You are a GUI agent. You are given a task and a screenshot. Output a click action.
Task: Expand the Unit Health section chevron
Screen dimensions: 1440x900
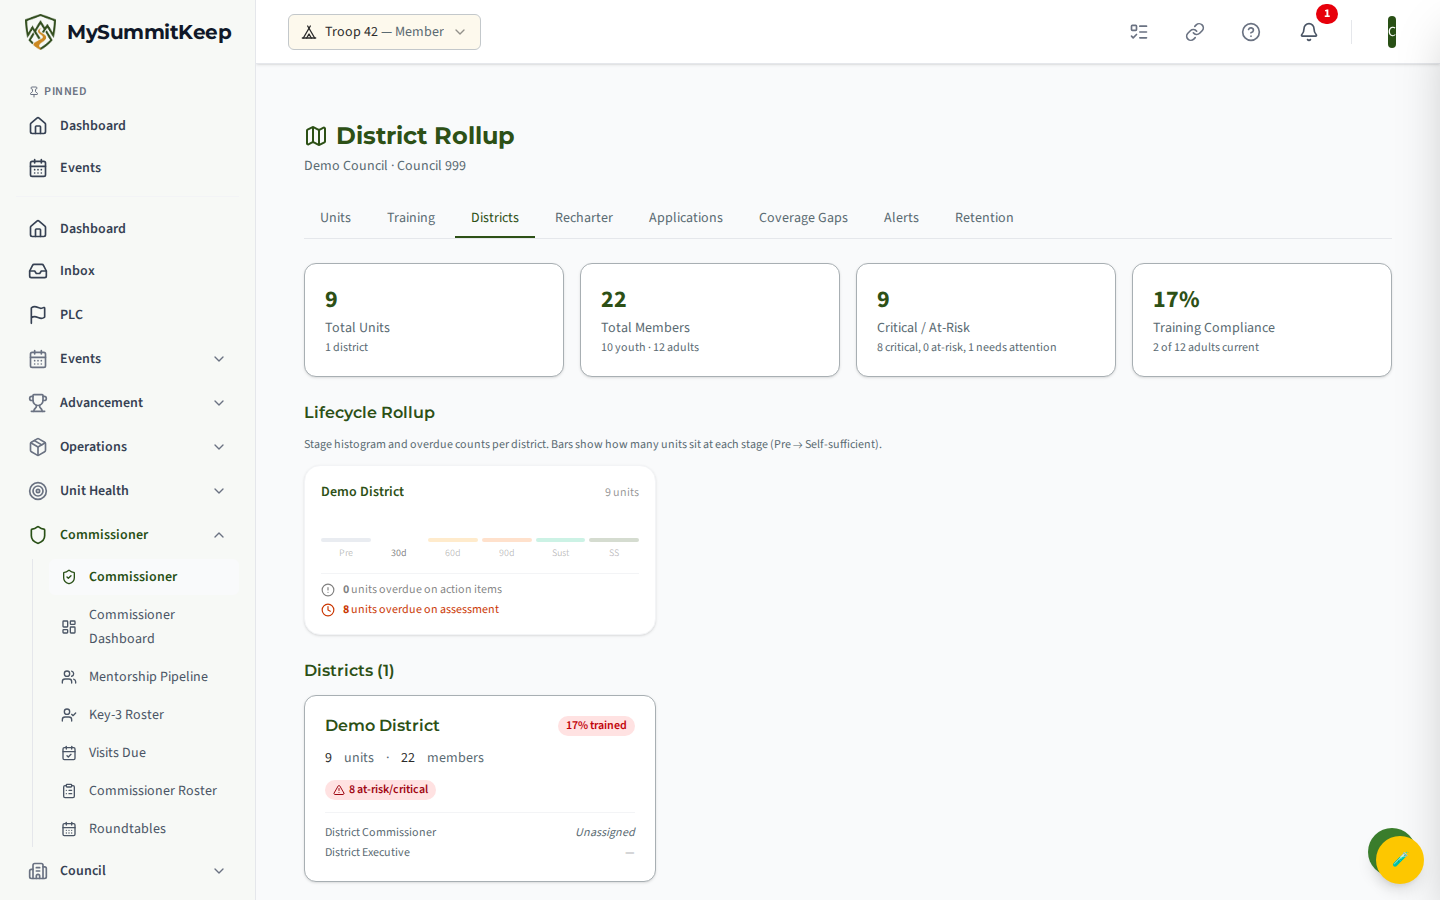pos(219,491)
